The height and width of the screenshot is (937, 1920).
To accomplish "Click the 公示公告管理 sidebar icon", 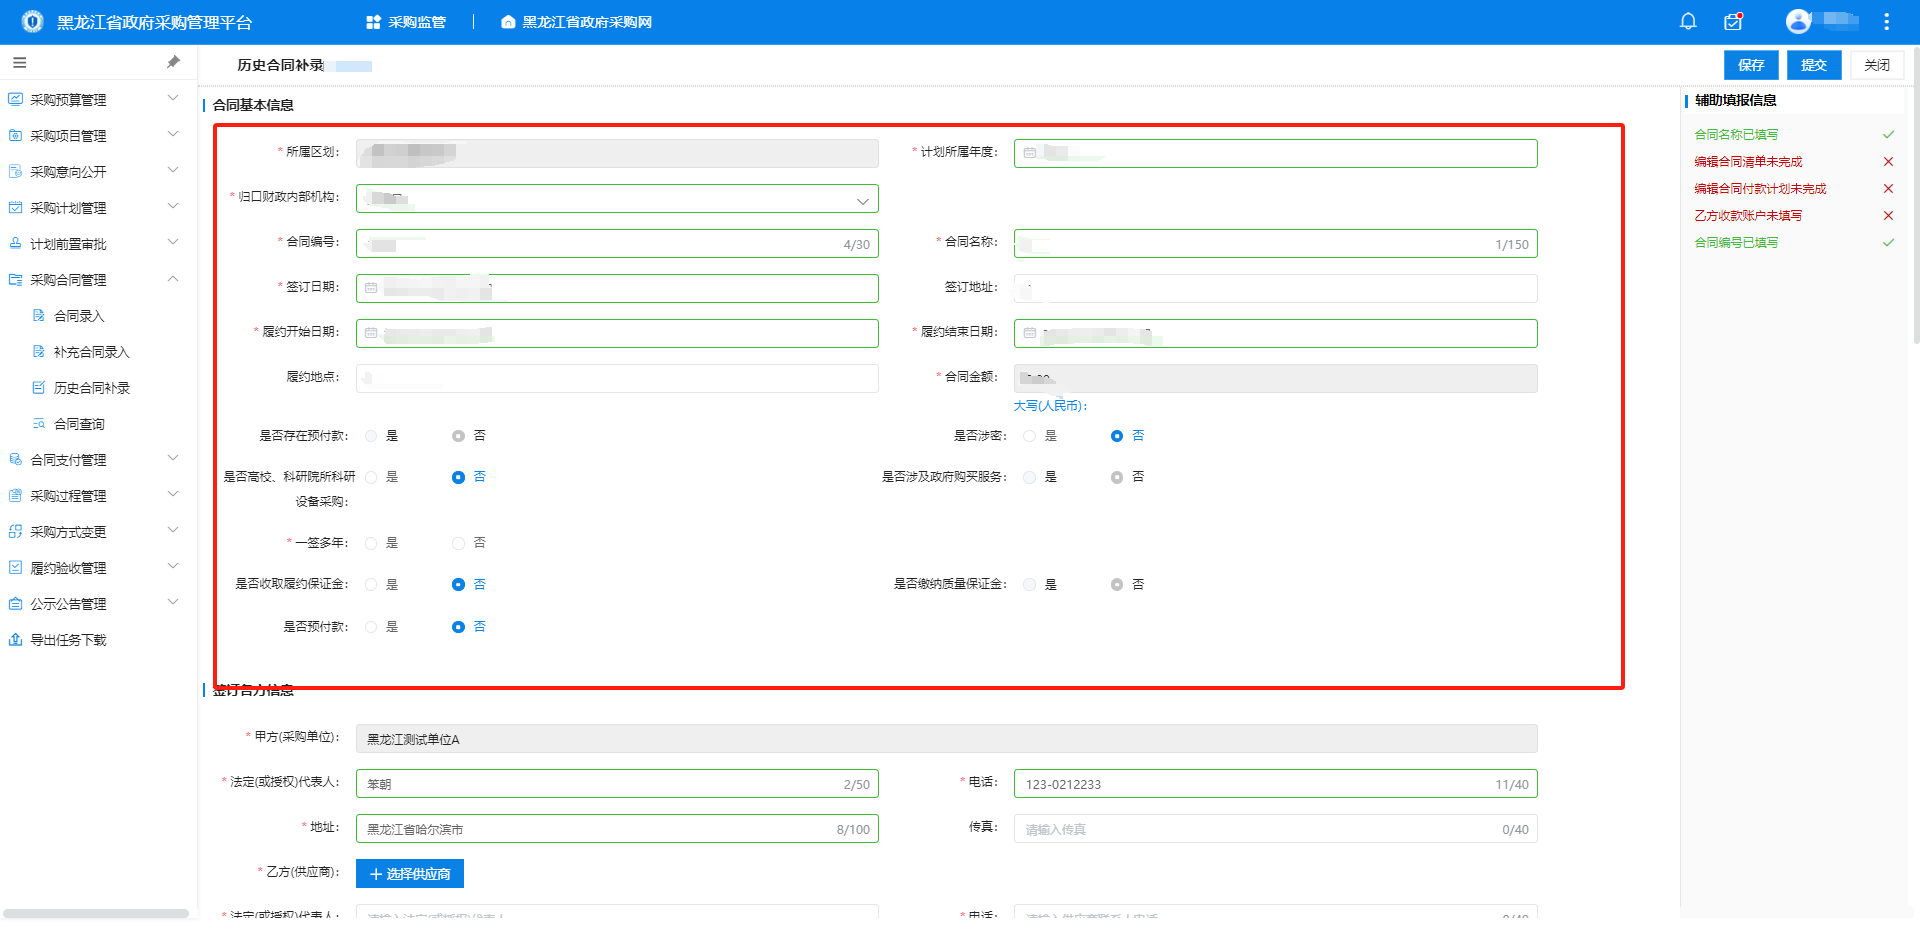I will [15, 603].
